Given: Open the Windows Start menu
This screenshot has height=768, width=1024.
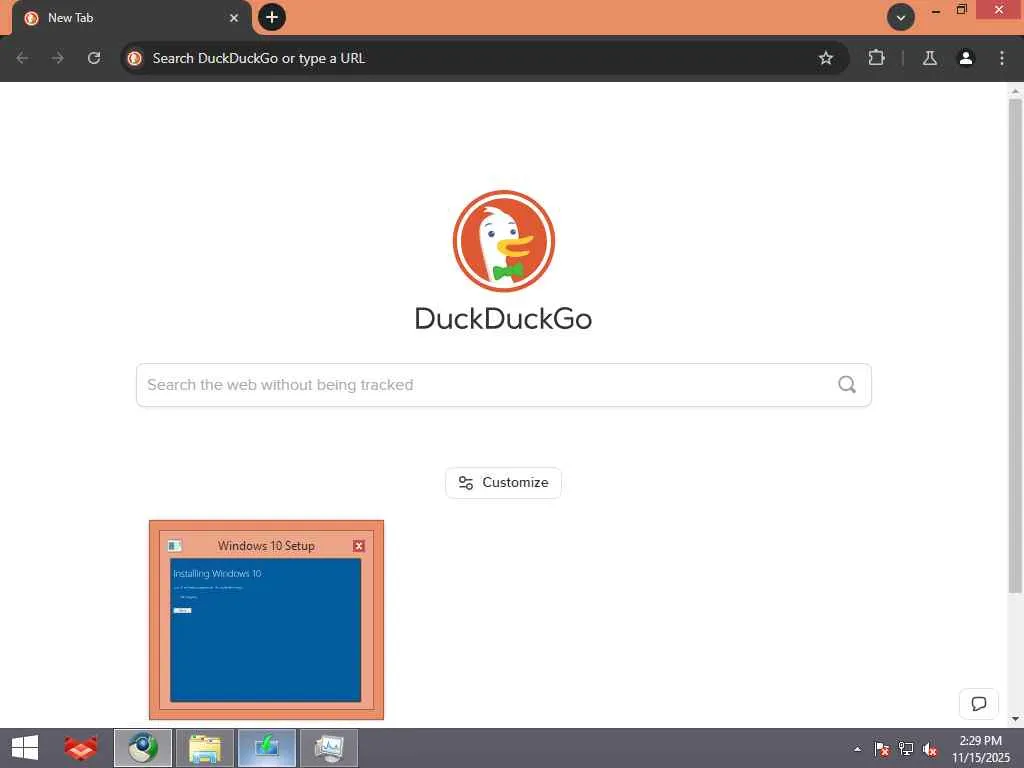Looking at the screenshot, I should (x=25, y=748).
